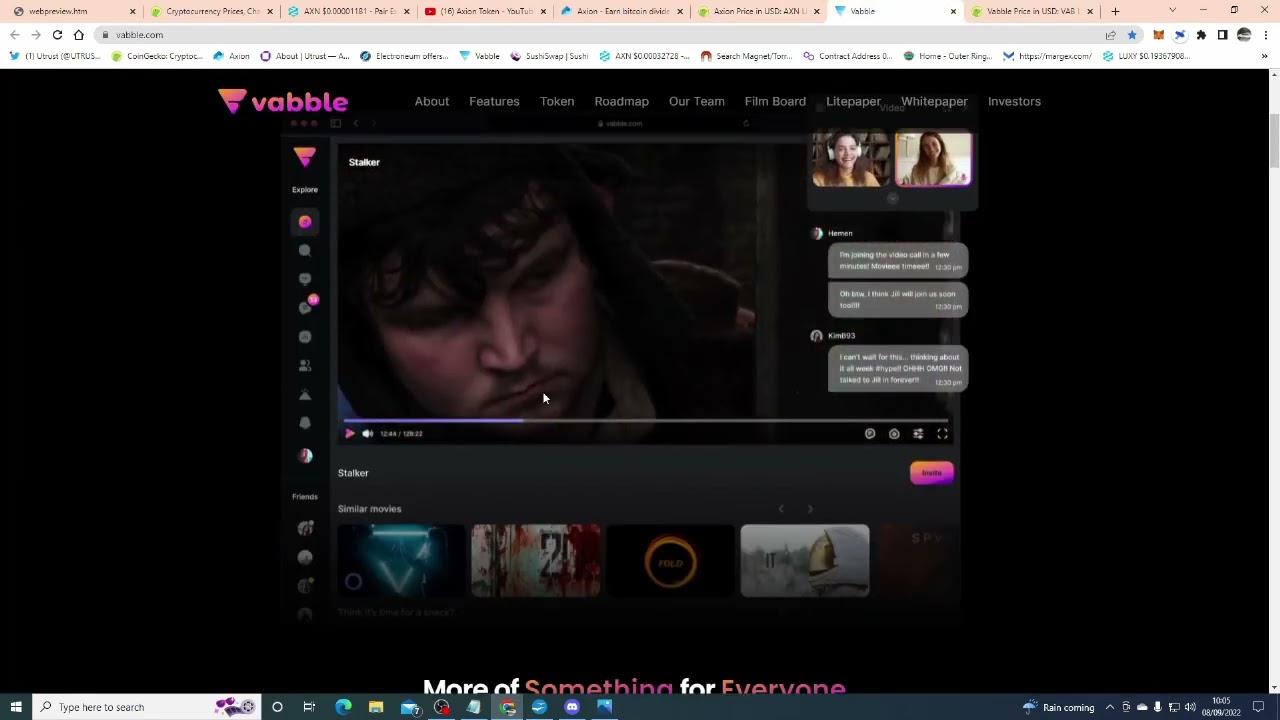Open Task View on the taskbar
The height and width of the screenshot is (720, 1280).
[x=309, y=707]
